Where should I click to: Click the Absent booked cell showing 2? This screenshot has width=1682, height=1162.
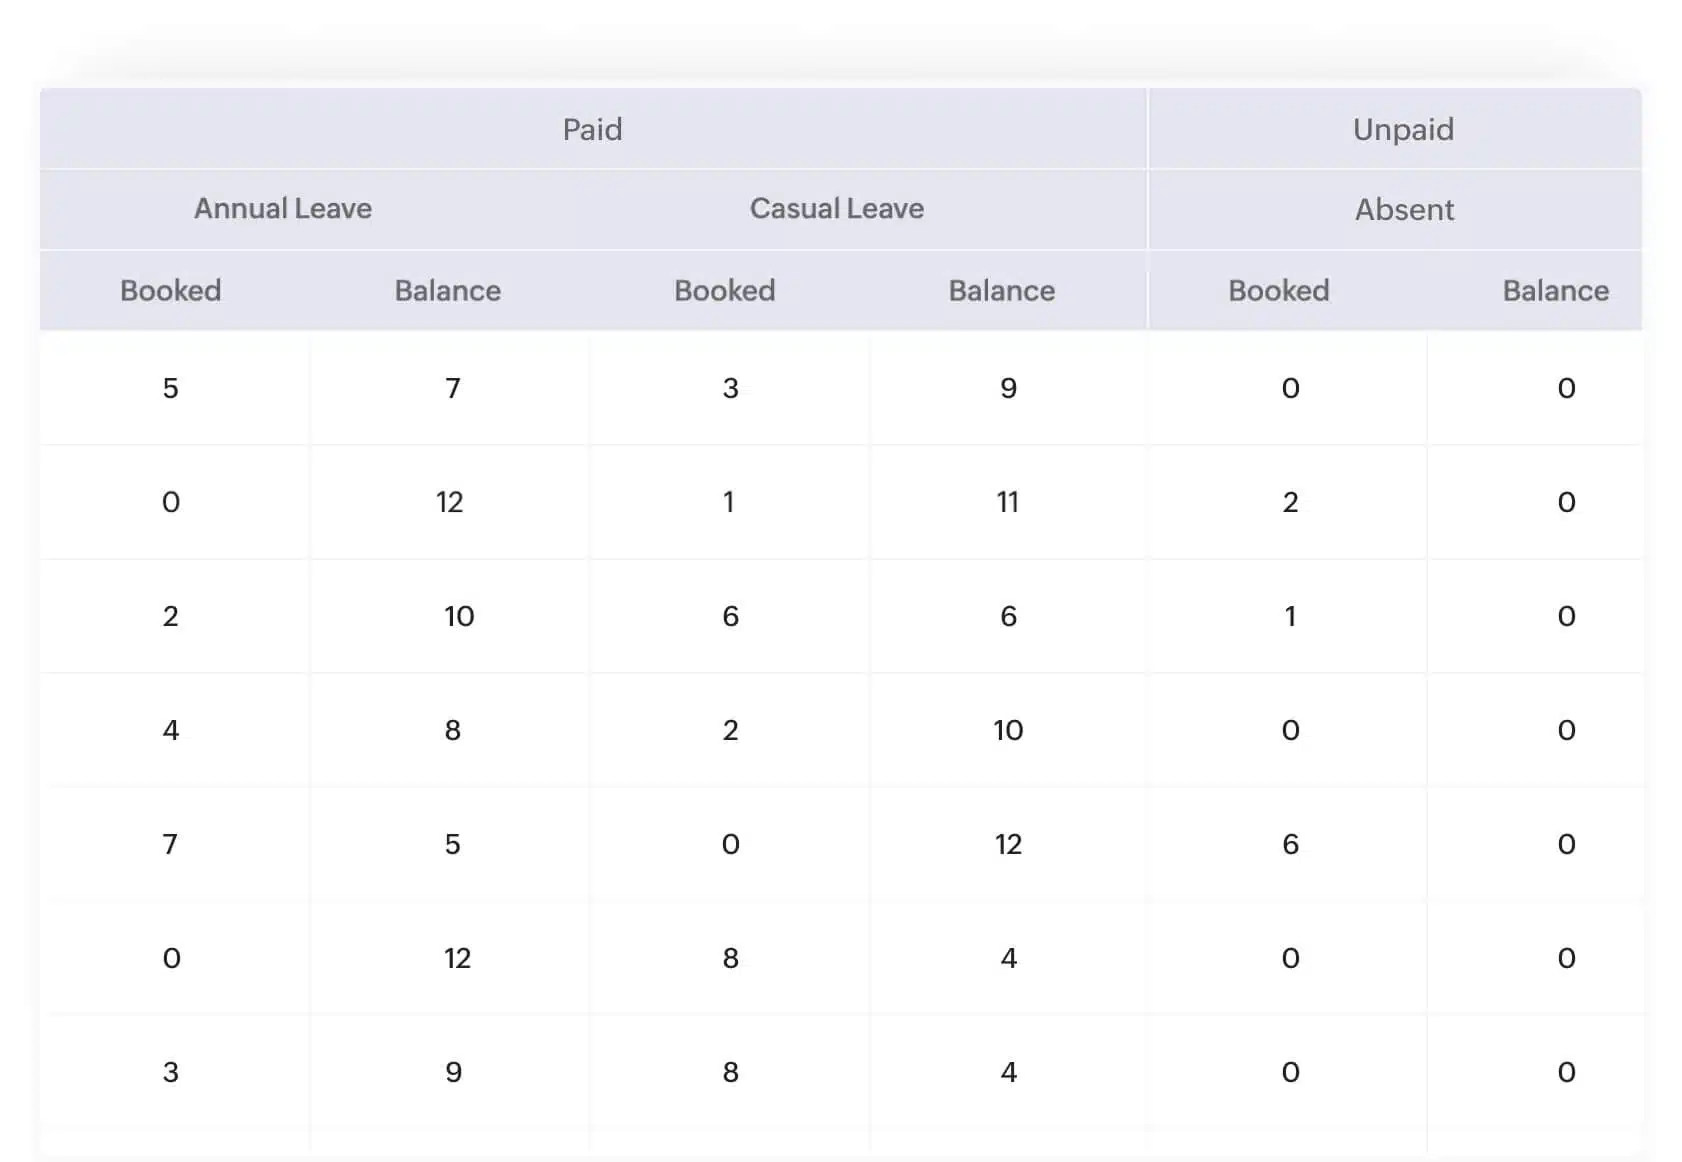click(1291, 502)
